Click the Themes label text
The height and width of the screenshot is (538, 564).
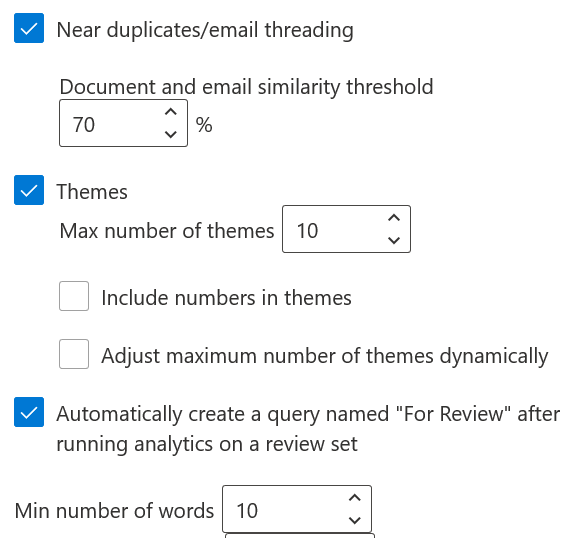coord(92,191)
